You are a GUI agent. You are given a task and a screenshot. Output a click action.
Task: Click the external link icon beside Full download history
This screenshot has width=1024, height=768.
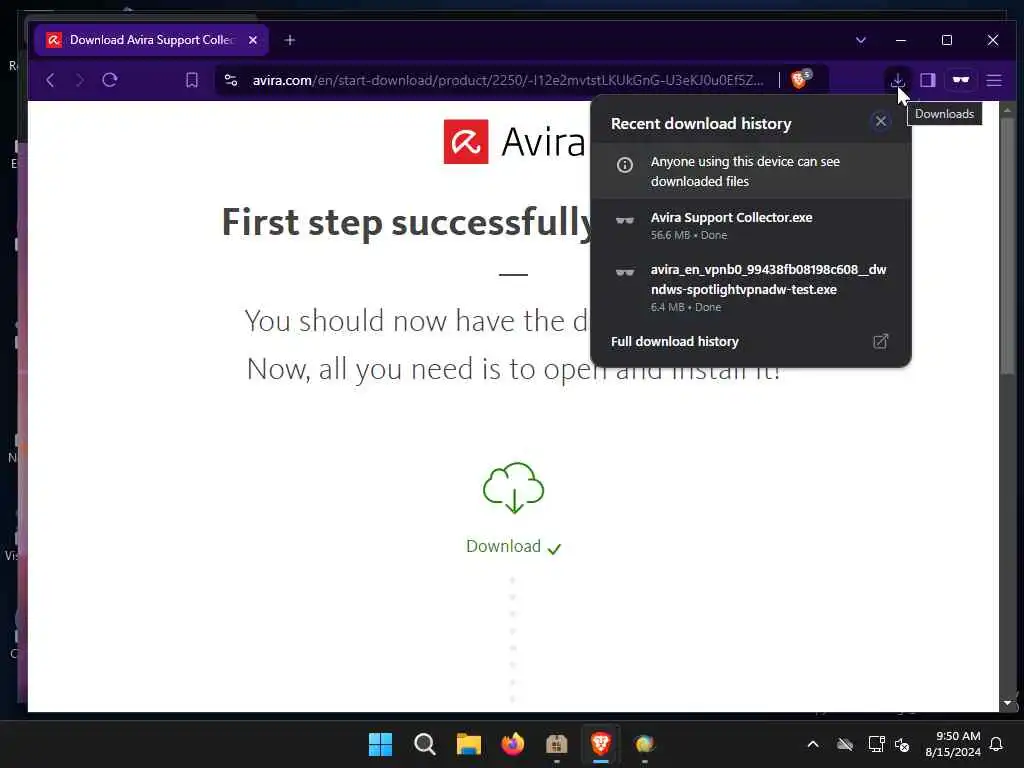pyautogui.click(x=880, y=341)
